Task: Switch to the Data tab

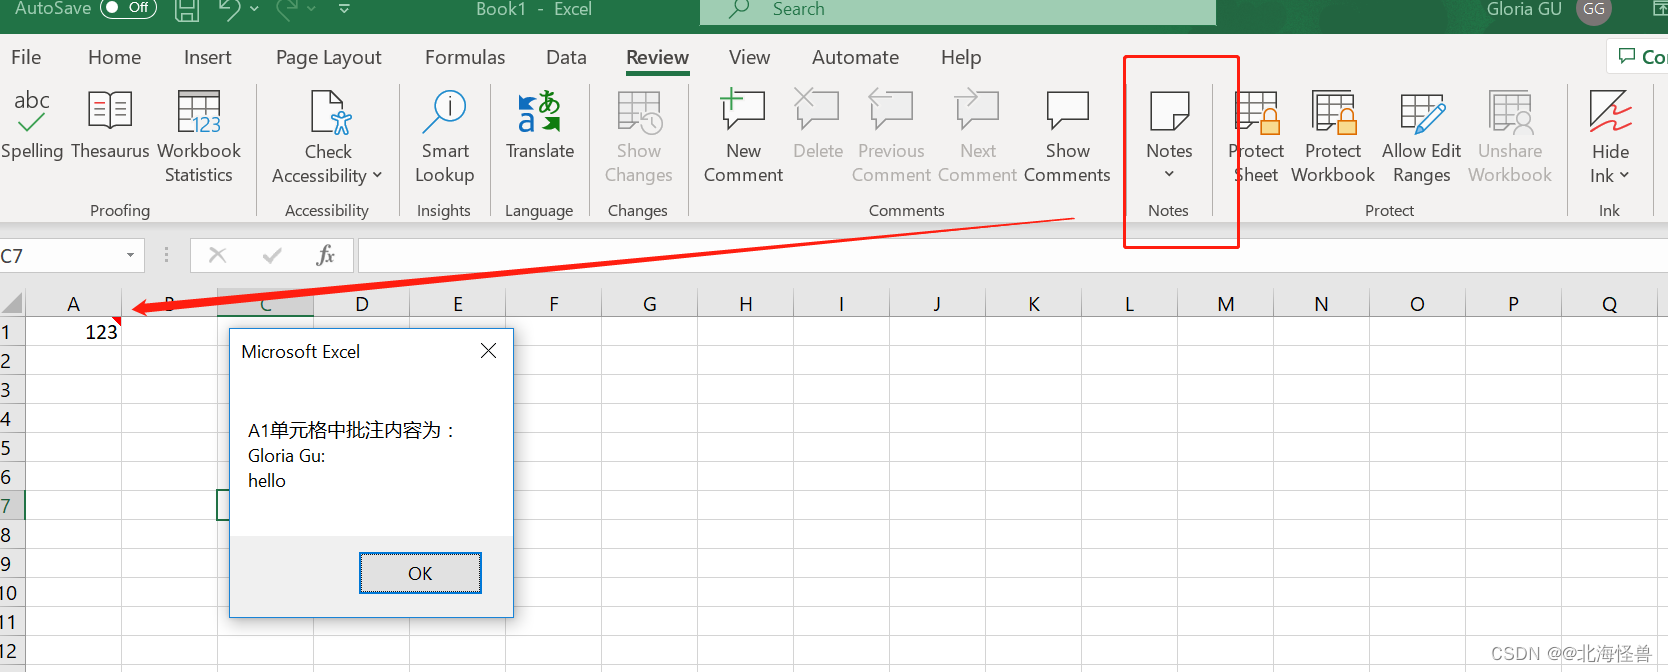Action: click(x=566, y=57)
